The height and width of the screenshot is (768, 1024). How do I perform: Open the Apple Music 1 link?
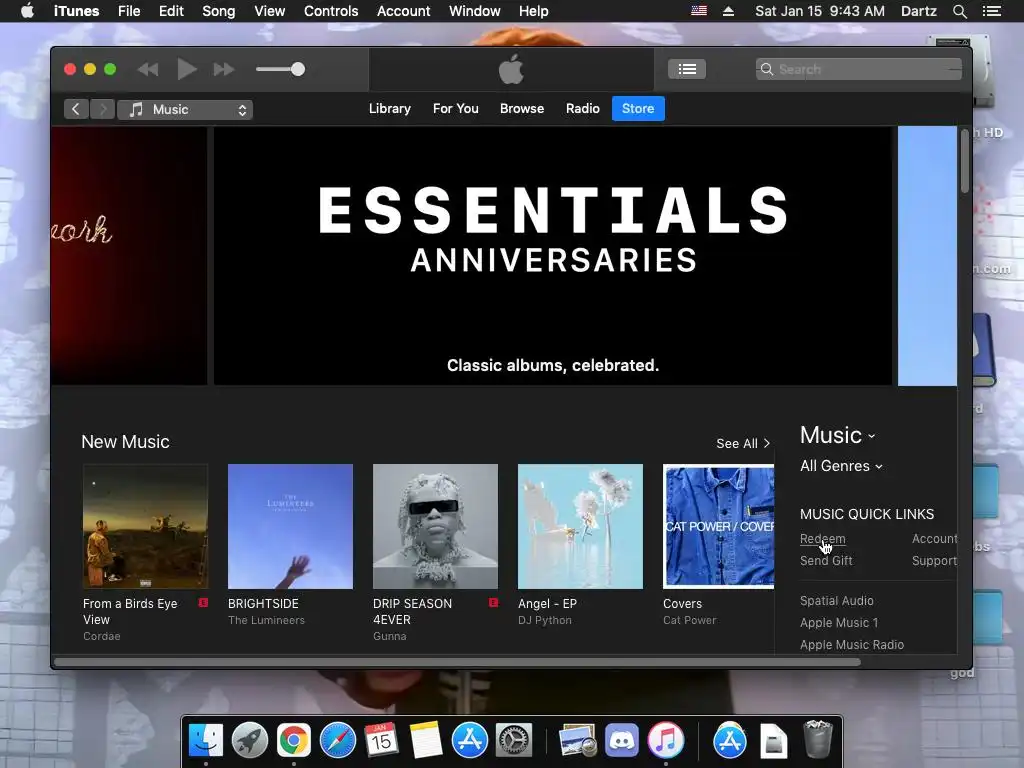point(839,623)
